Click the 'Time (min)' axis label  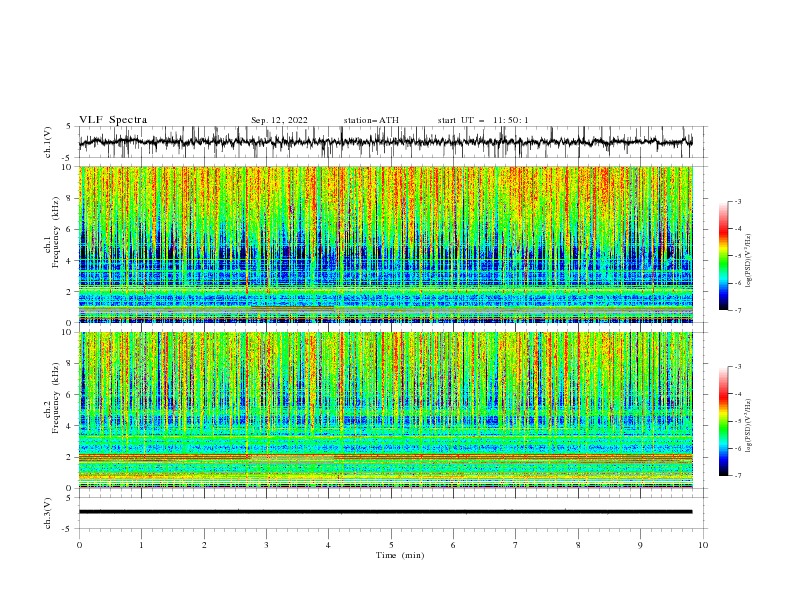point(400,555)
